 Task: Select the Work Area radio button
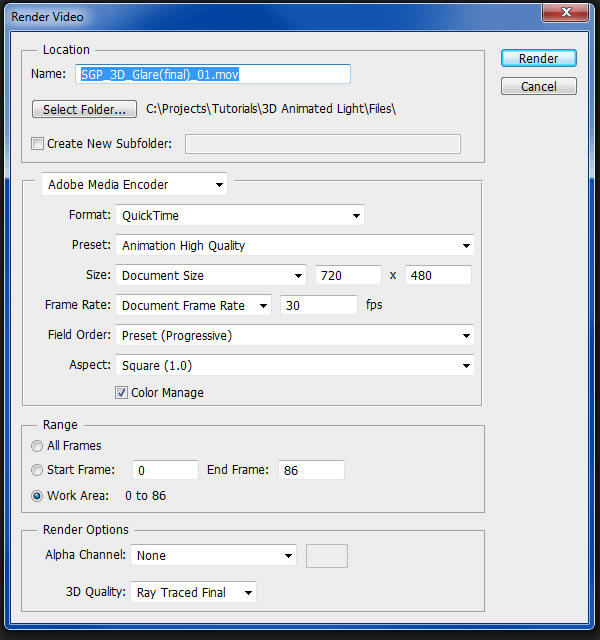37,496
